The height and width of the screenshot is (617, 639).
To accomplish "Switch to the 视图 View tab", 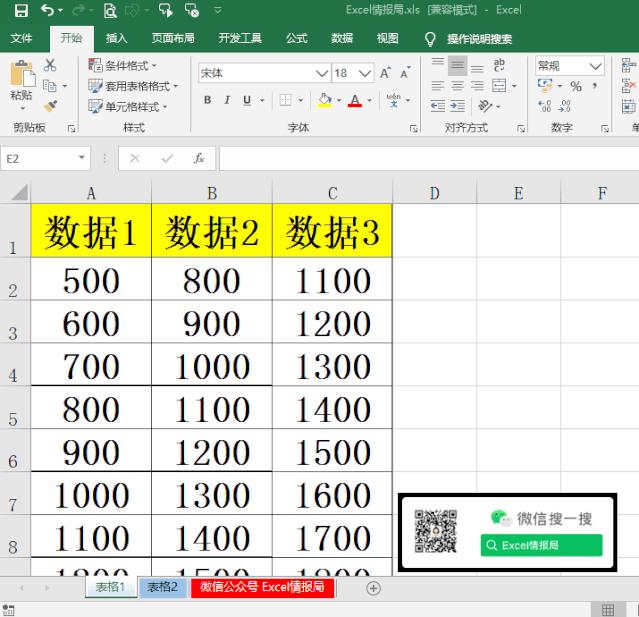I will [387, 38].
